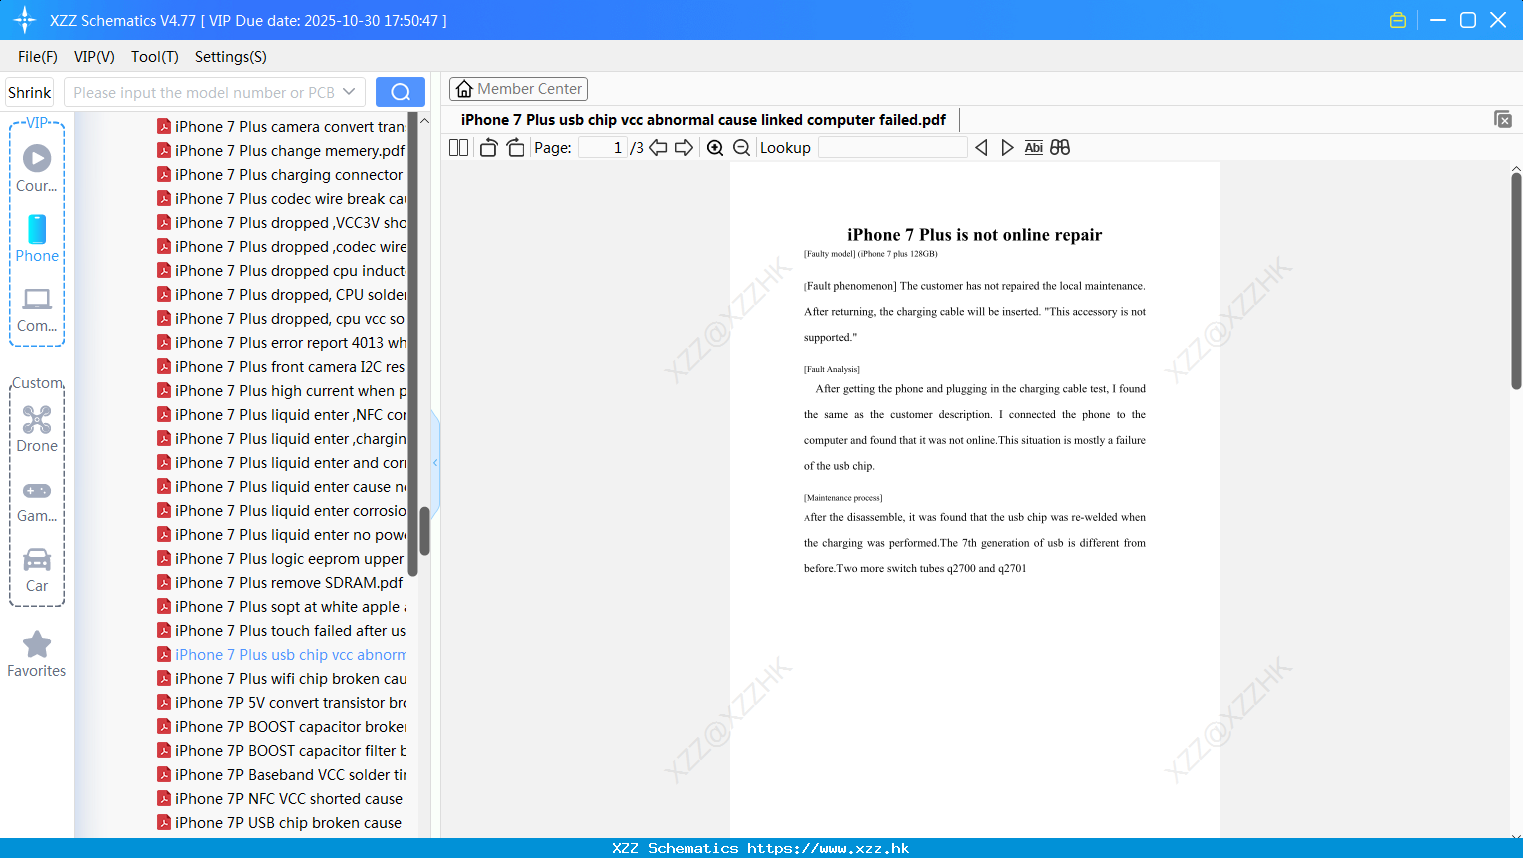Click the PDF viewer vertical scrollbar thumb
Screen dimensions: 1523x858
1516,281
